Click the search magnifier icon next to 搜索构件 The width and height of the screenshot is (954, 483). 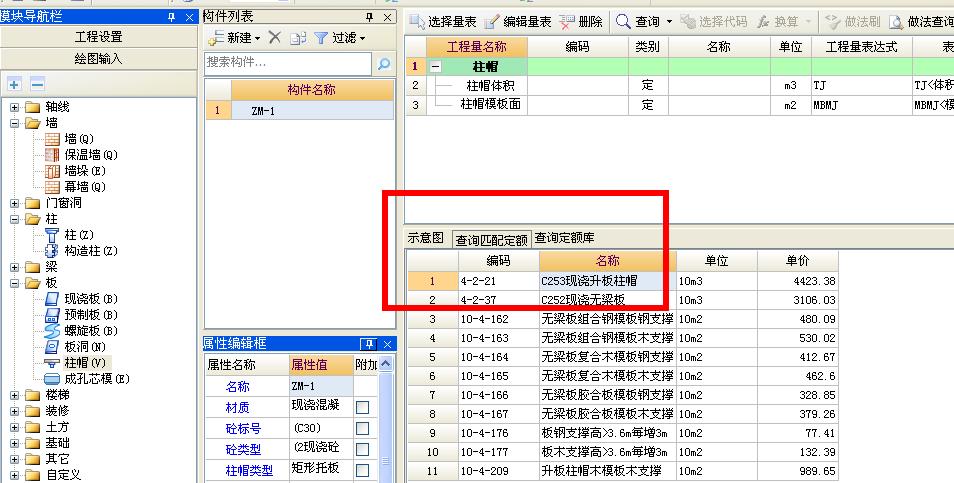pos(384,63)
